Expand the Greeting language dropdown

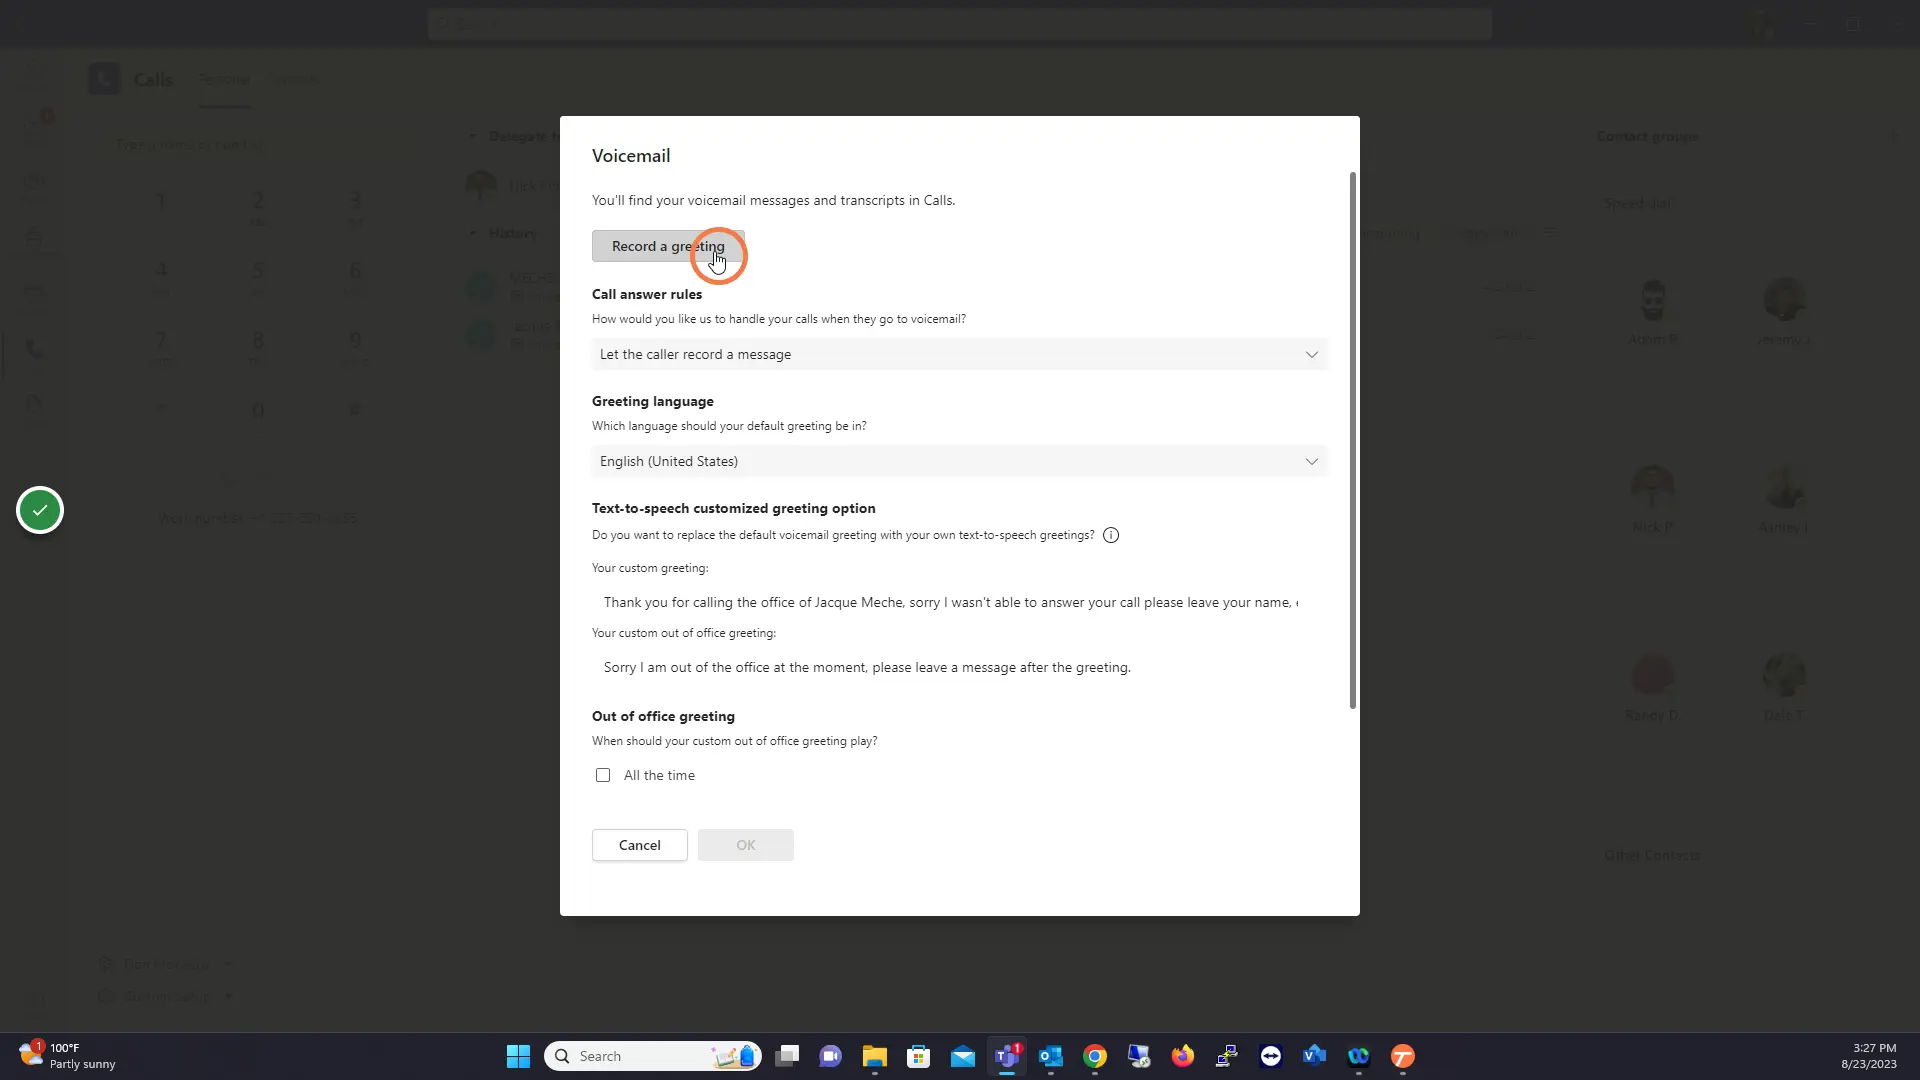[959, 461]
